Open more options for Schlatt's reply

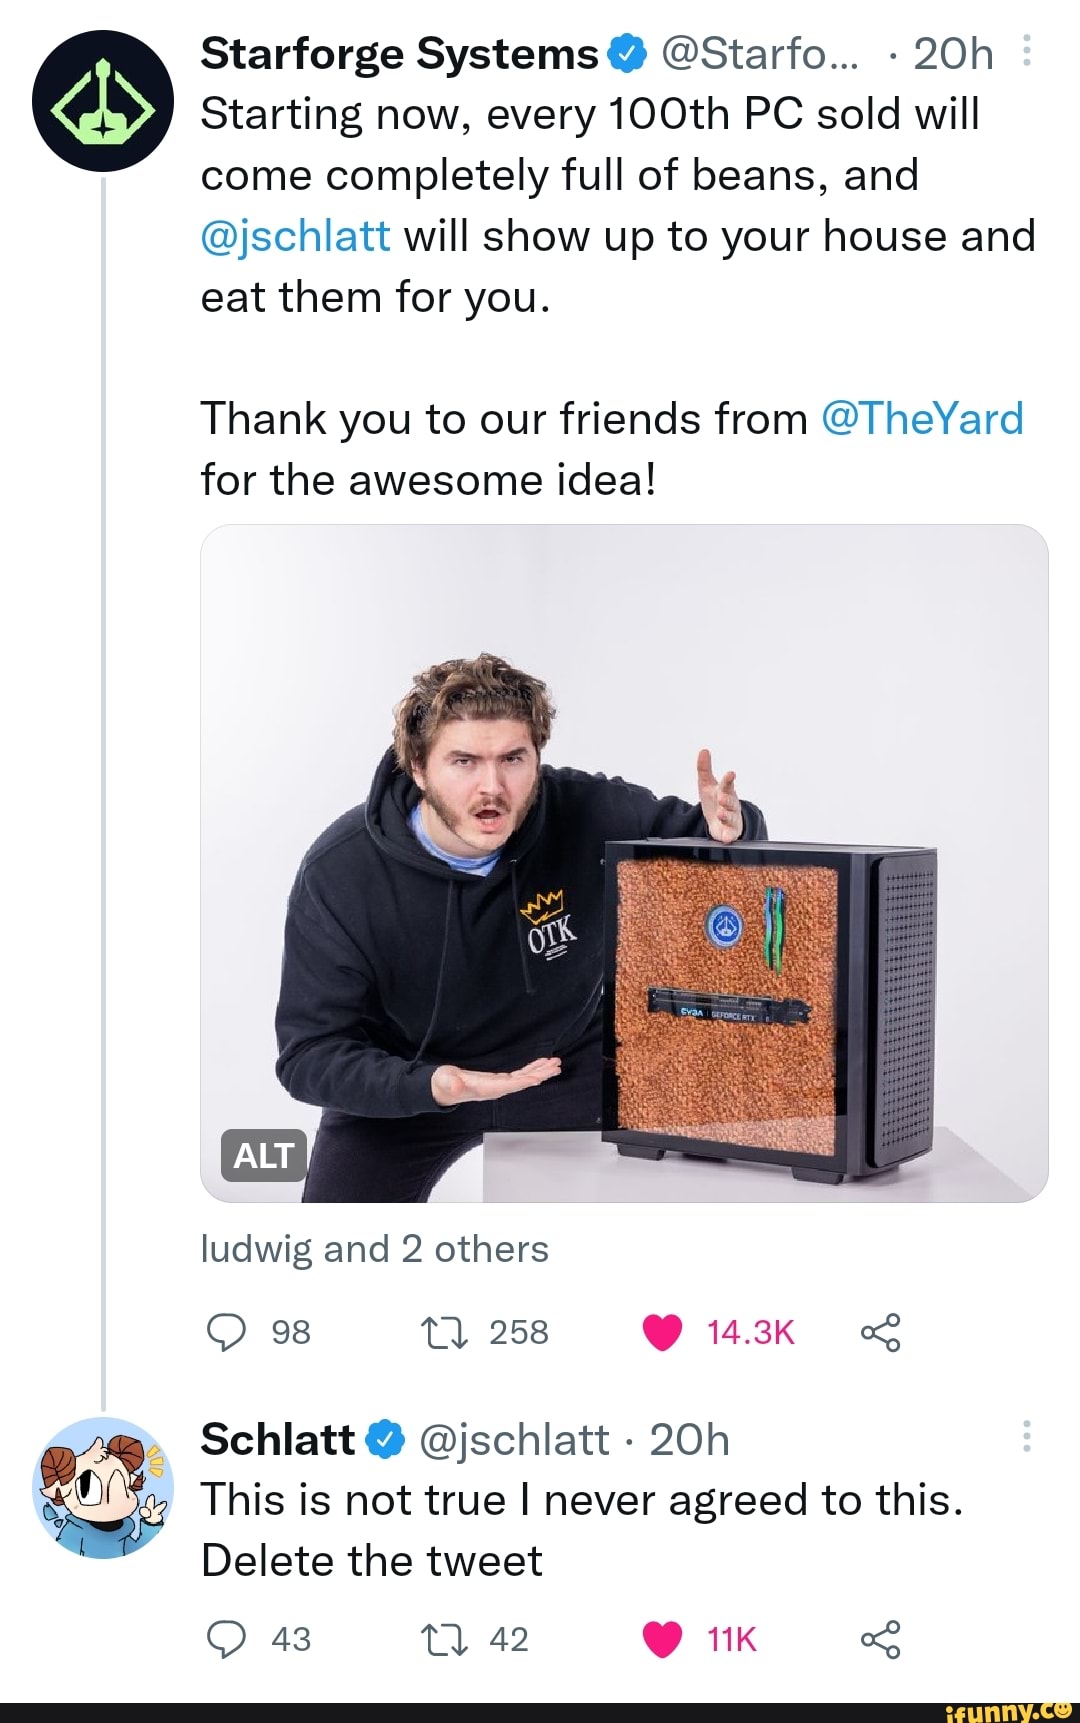pyautogui.click(x=1027, y=1437)
